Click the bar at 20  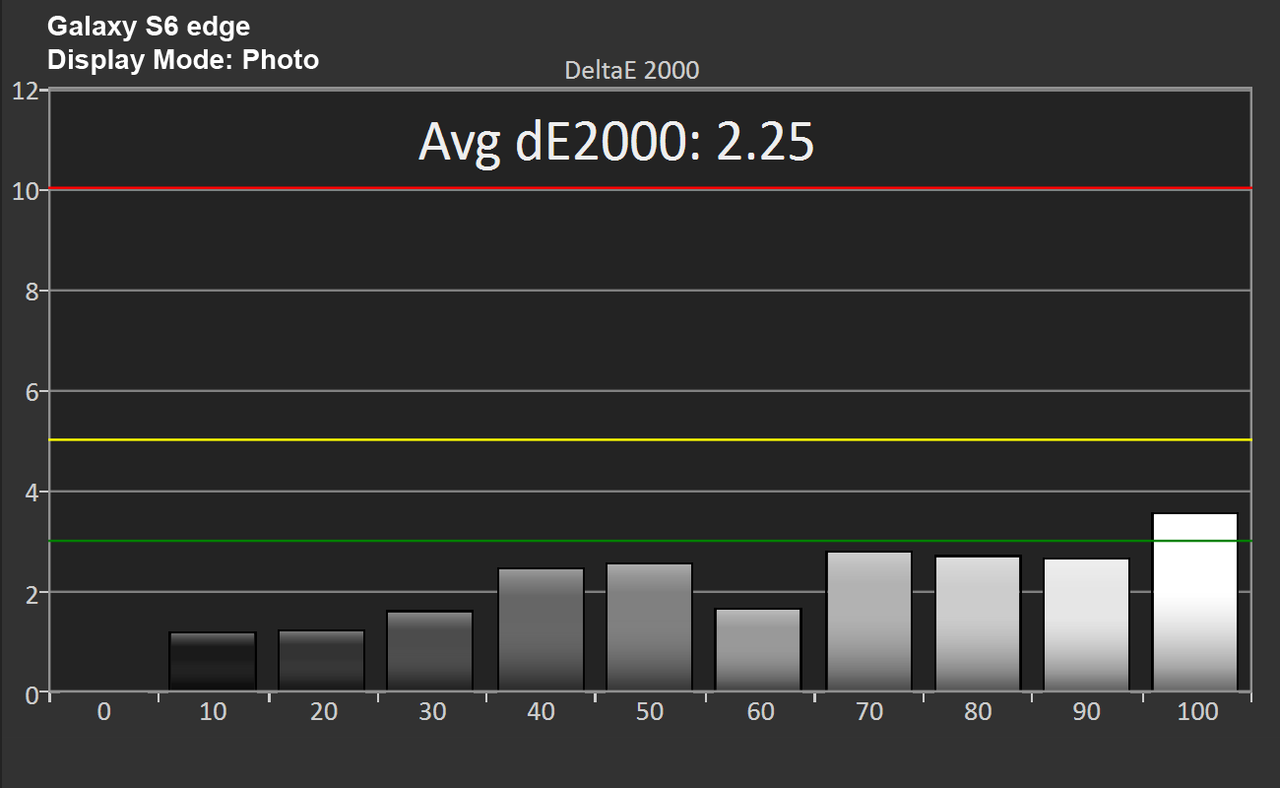[321, 660]
